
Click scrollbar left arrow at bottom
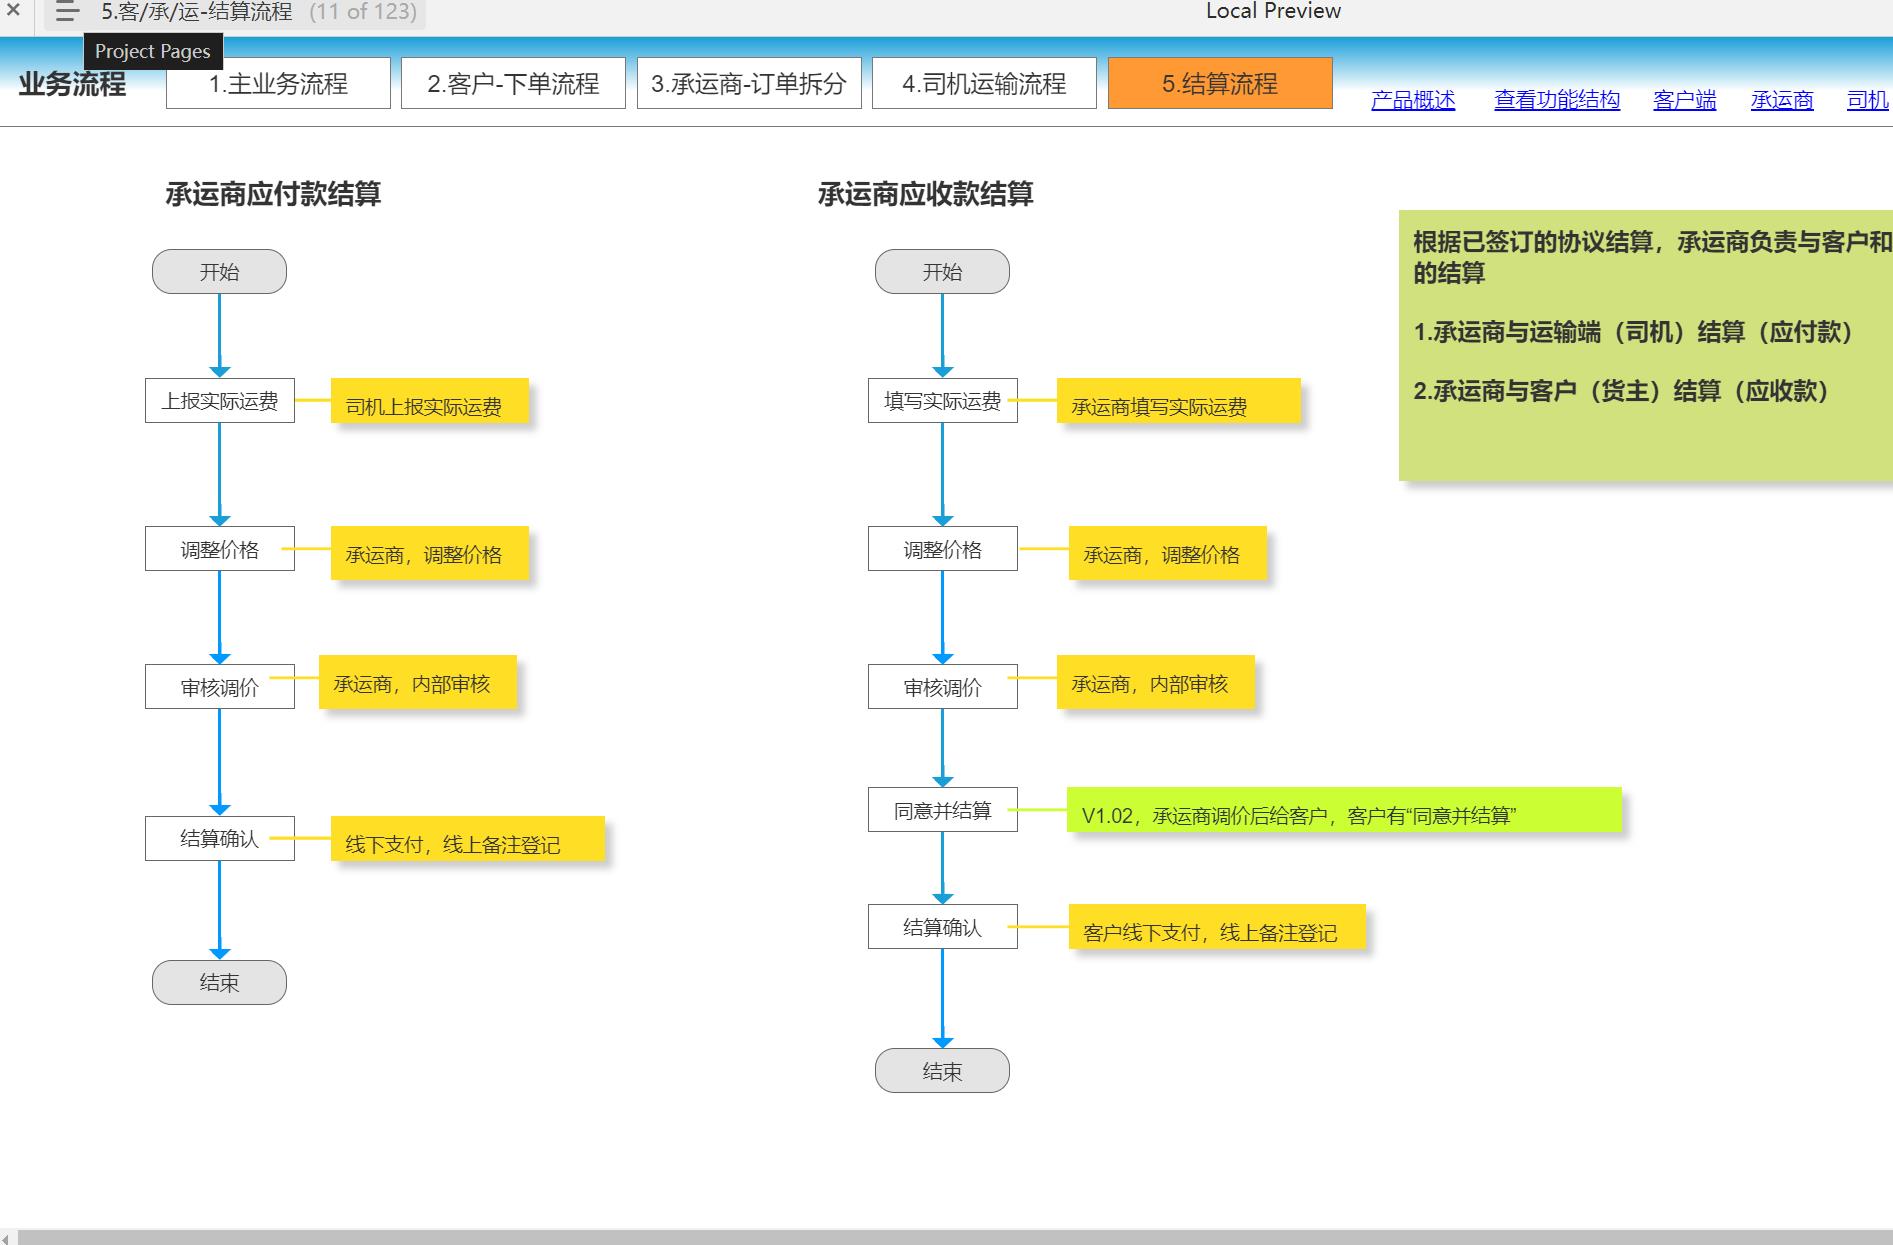pos(6,1238)
